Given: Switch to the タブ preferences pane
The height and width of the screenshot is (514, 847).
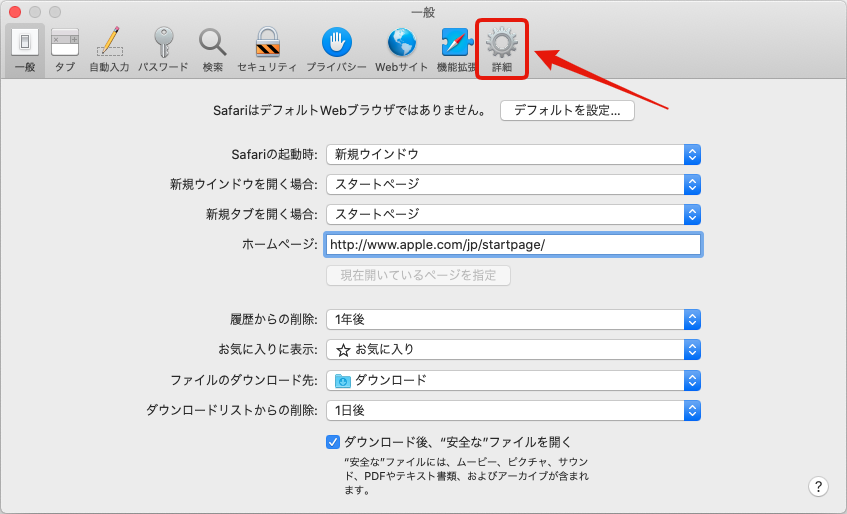Looking at the screenshot, I should [65, 50].
